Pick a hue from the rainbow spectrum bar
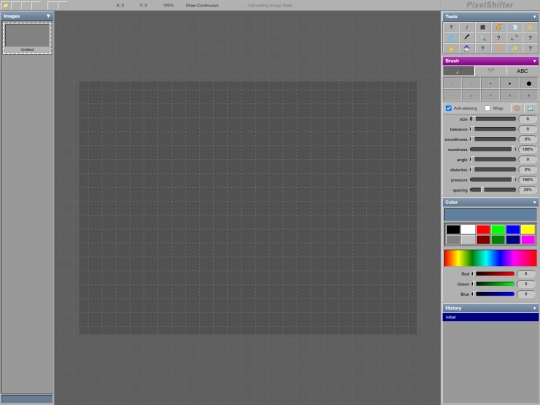This screenshot has width=540, height=405. click(490, 258)
